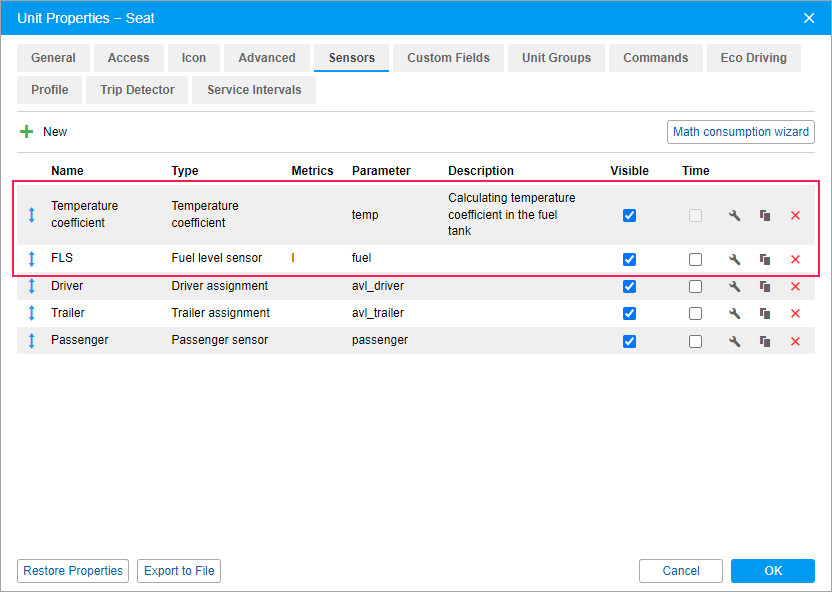Image resolution: width=832 pixels, height=592 pixels.
Task: Click the Export to File button
Action: tap(179, 571)
